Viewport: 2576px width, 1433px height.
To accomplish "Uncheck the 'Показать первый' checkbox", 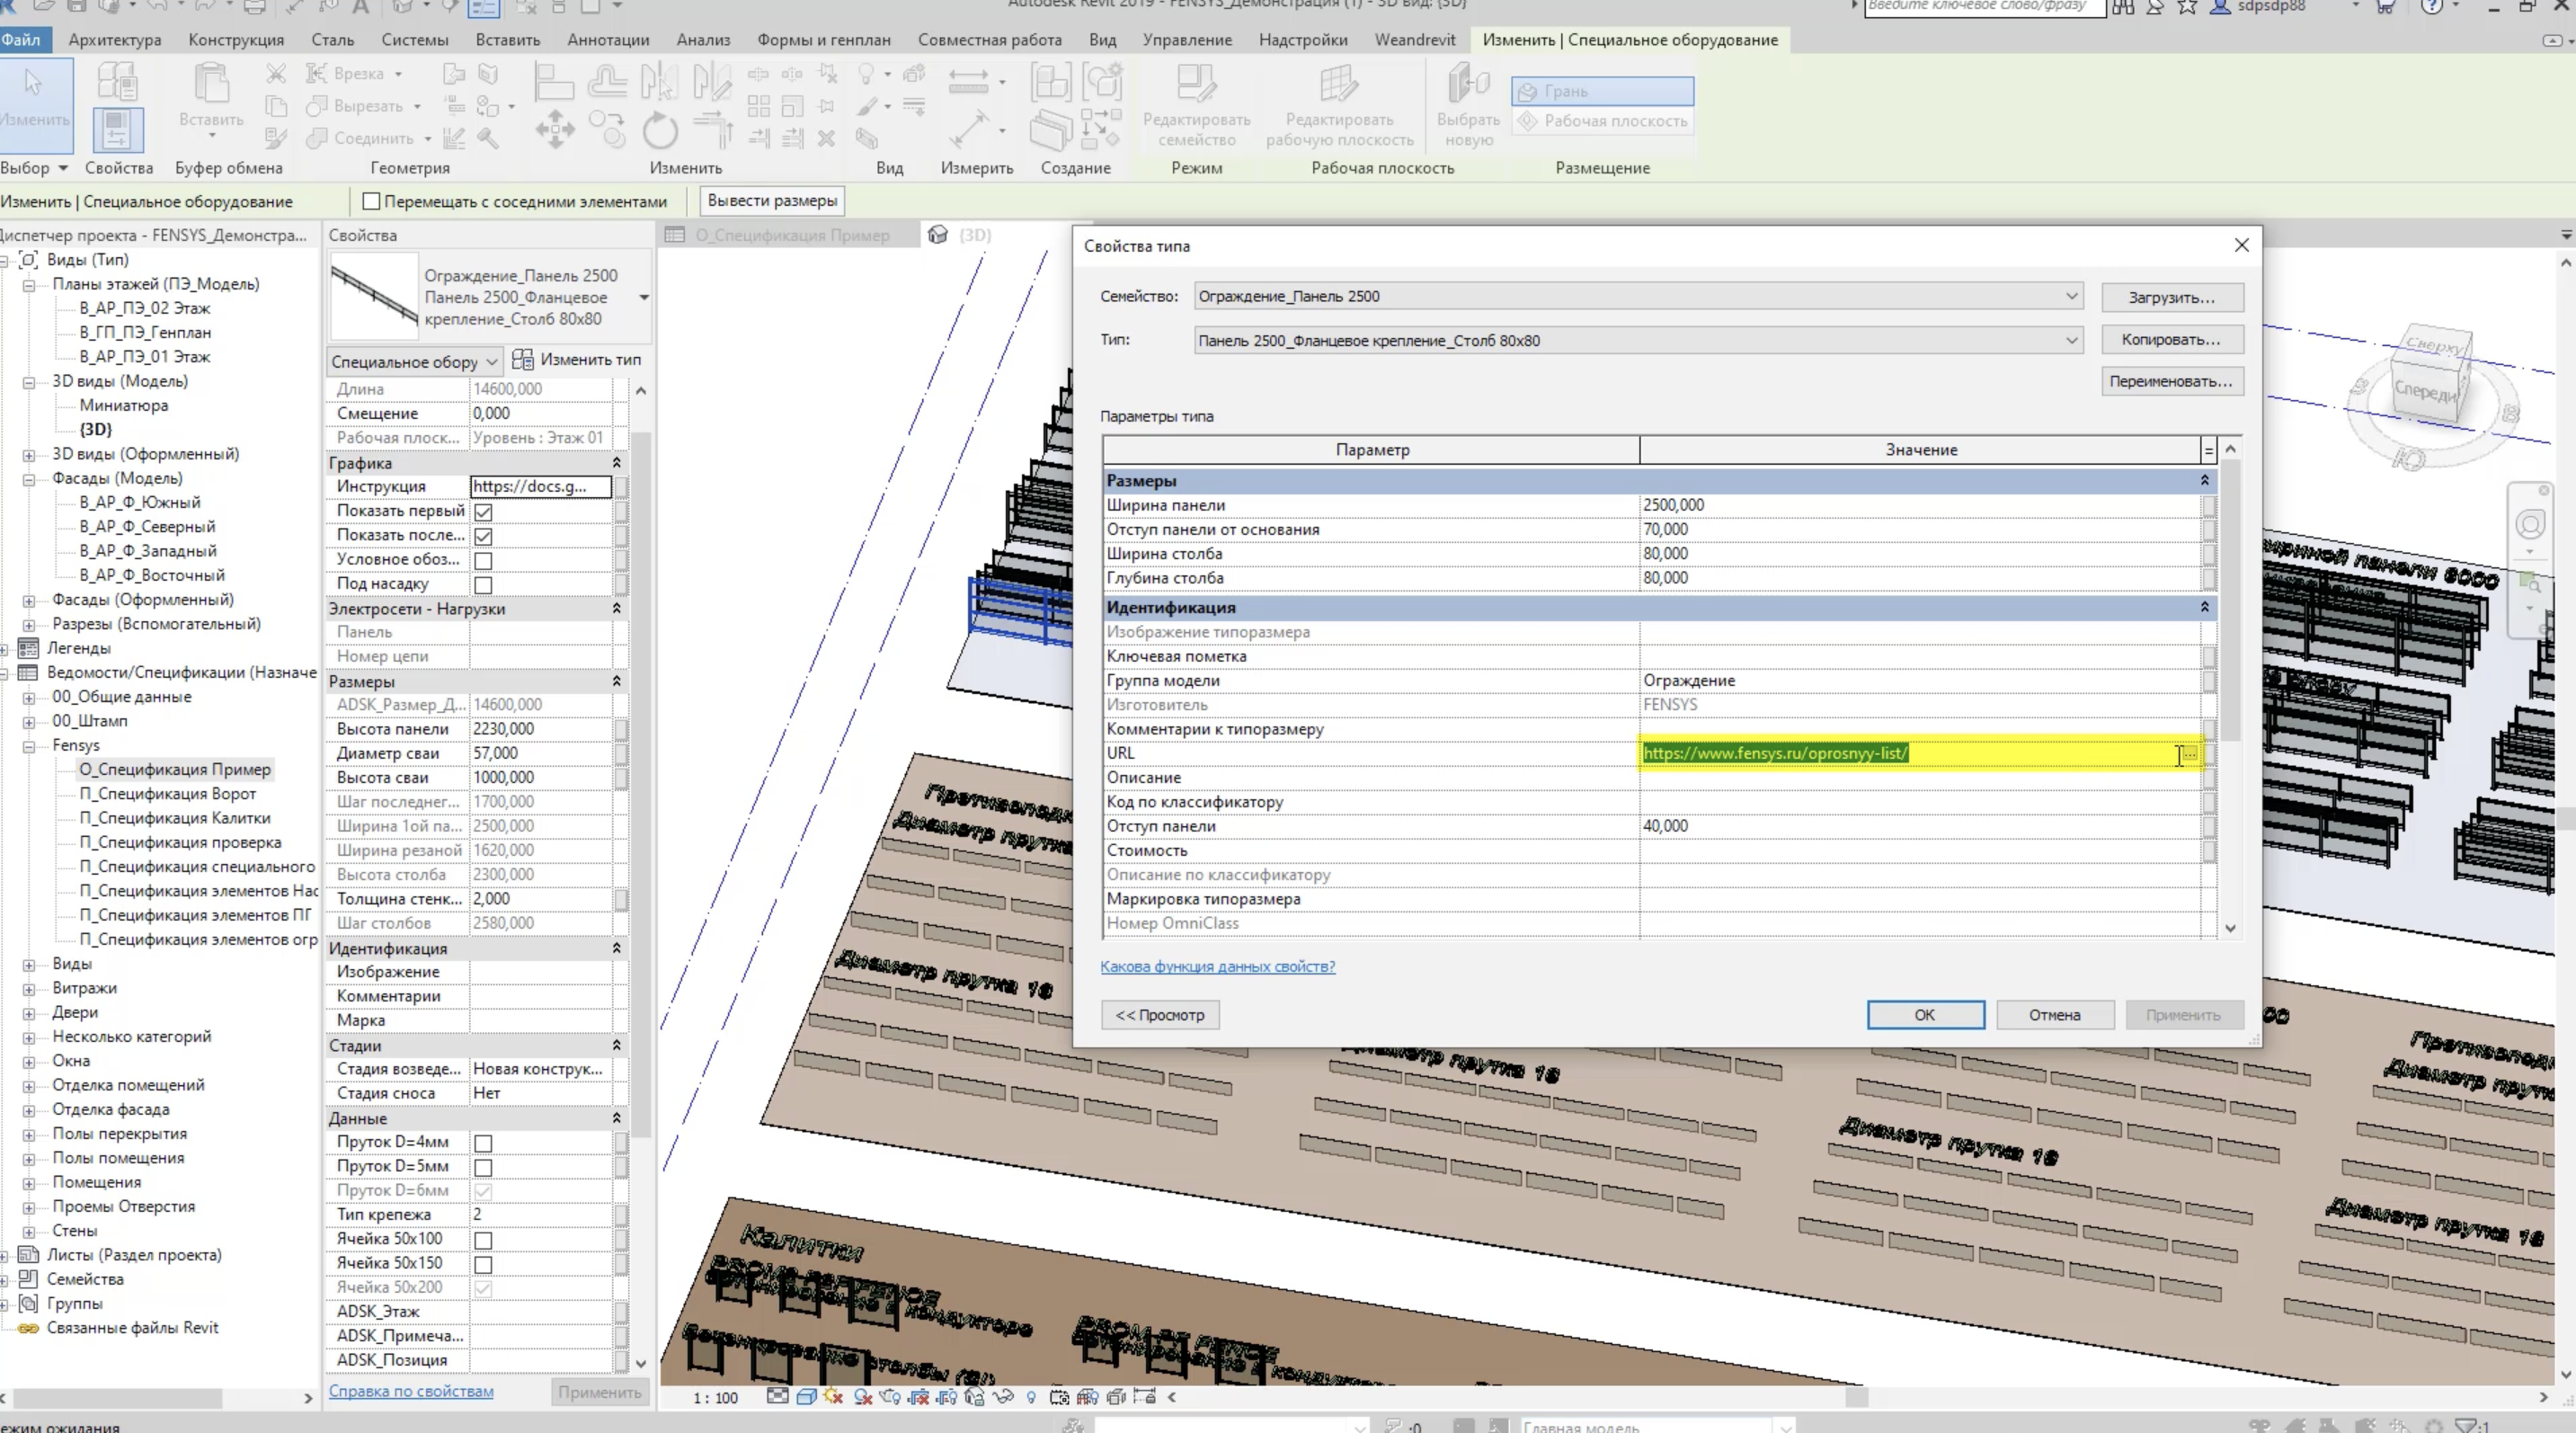I will pyautogui.click(x=483, y=511).
